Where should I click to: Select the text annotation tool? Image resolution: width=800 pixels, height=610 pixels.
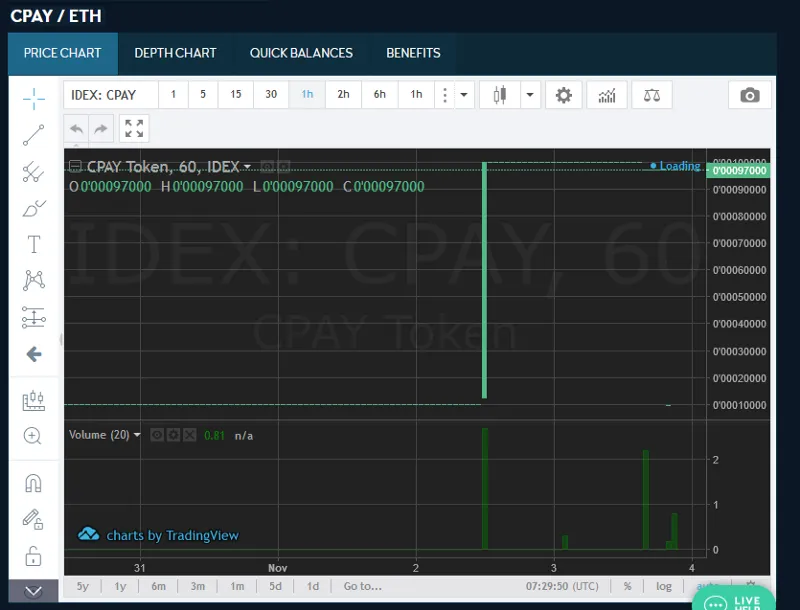(34, 244)
